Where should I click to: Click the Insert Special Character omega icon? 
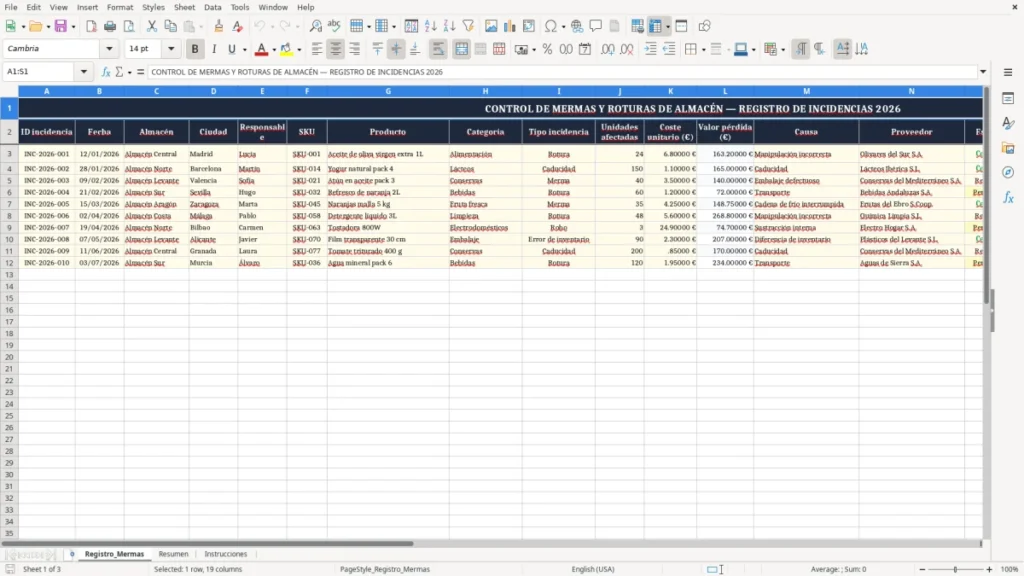point(551,26)
